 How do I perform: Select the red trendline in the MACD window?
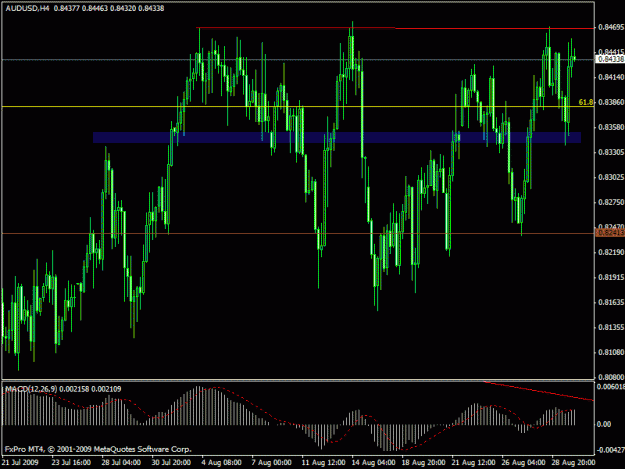[539, 391]
